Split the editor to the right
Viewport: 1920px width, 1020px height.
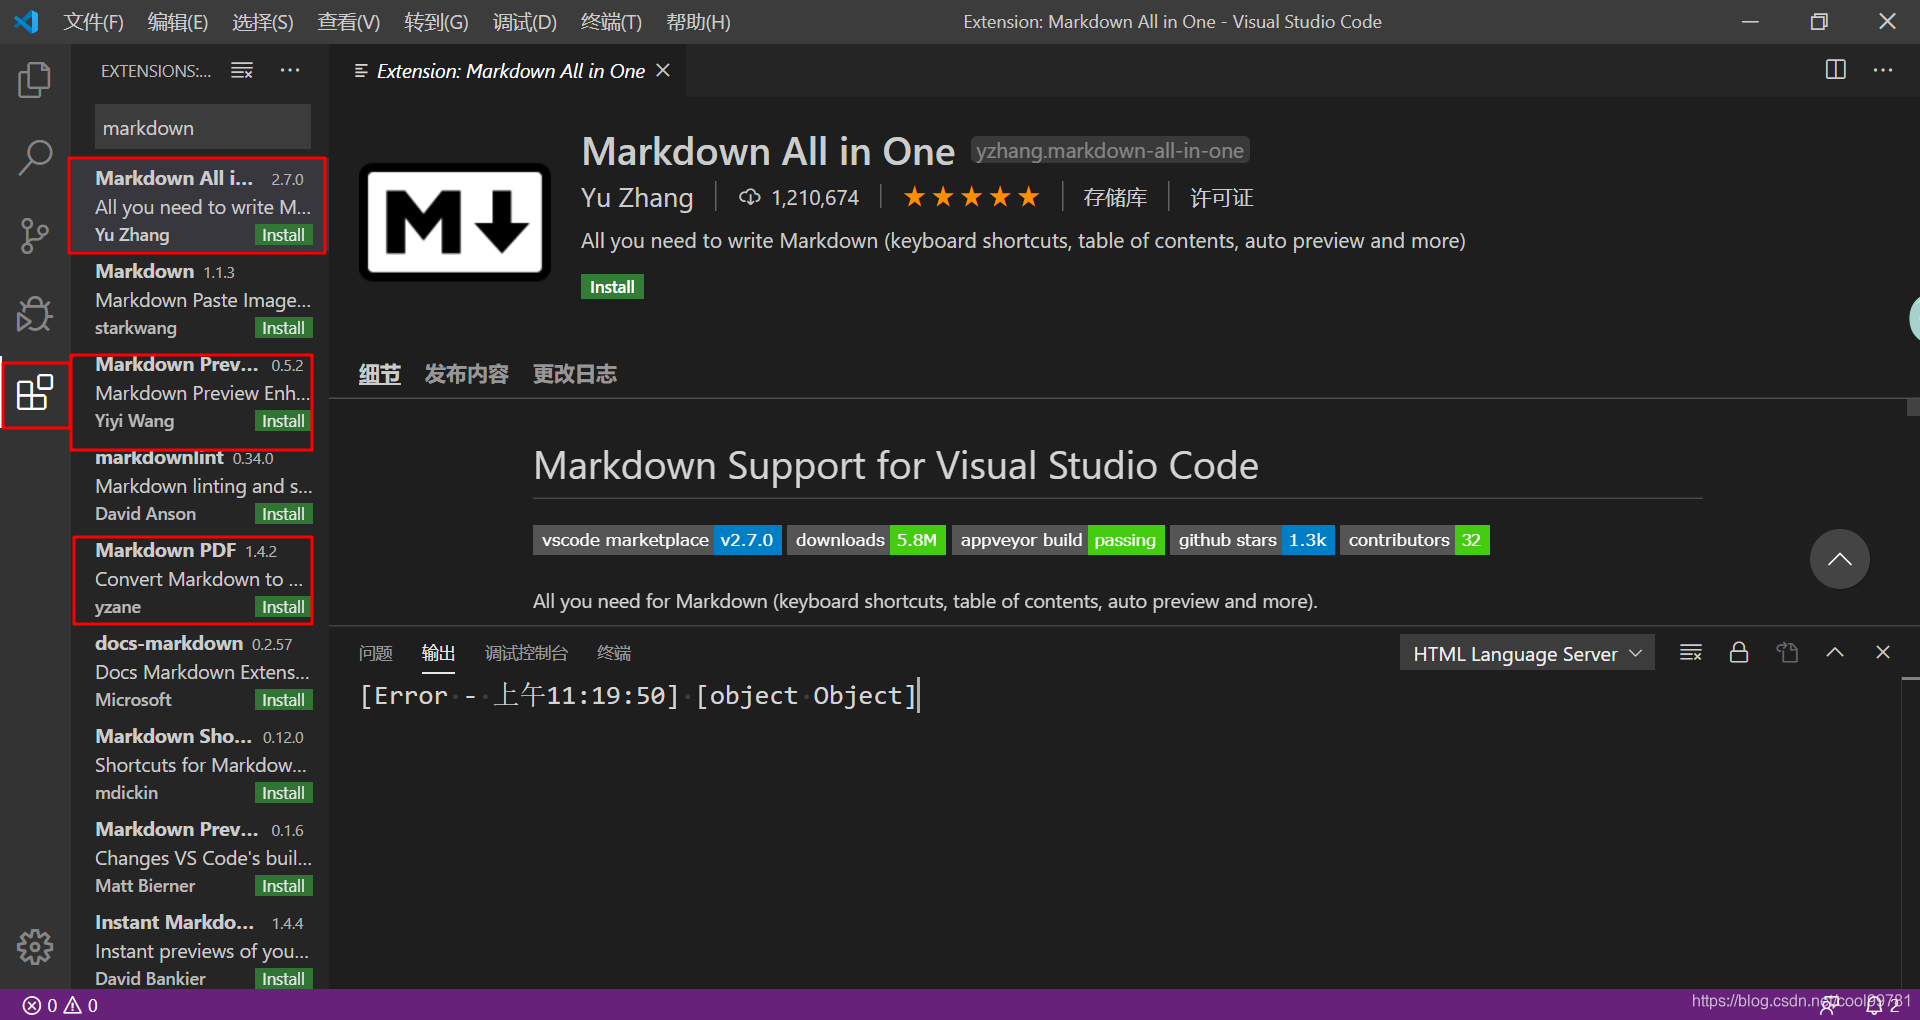click(1836, 70)
